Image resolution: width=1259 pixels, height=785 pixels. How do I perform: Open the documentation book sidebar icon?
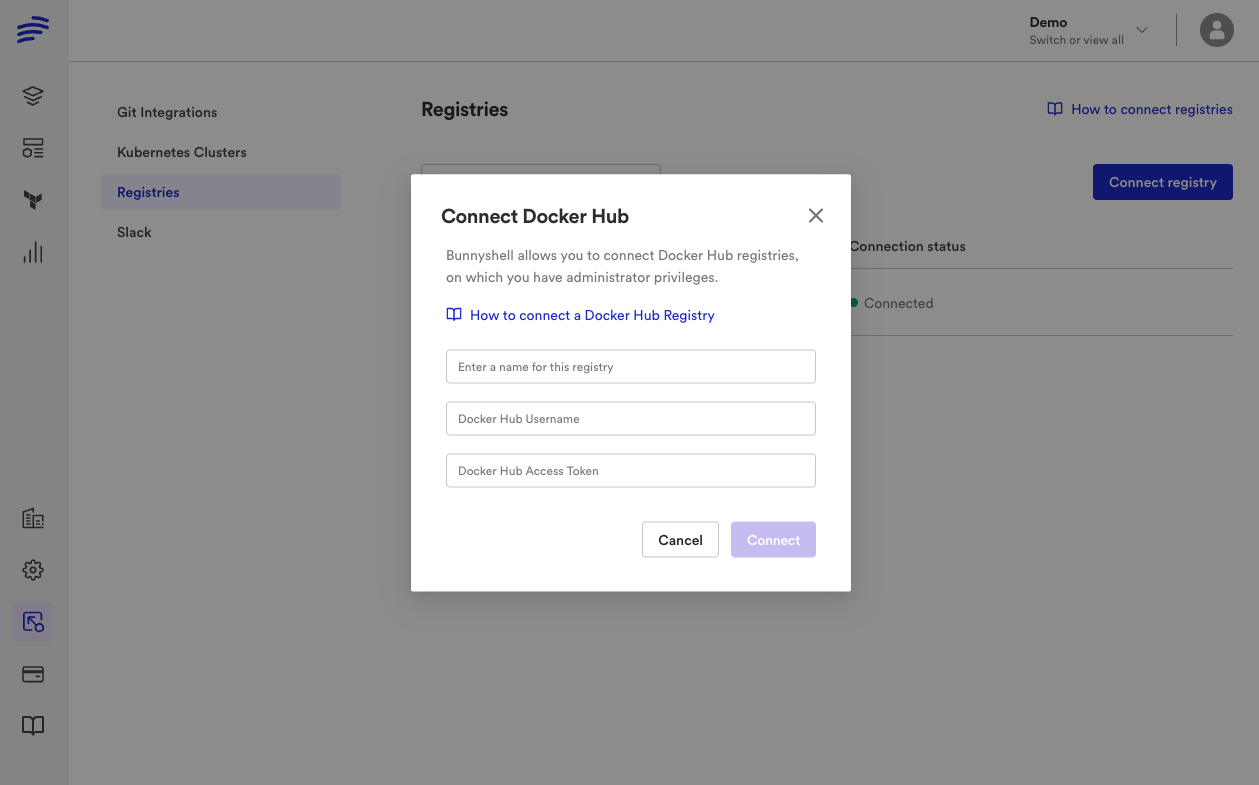point(33,726)
